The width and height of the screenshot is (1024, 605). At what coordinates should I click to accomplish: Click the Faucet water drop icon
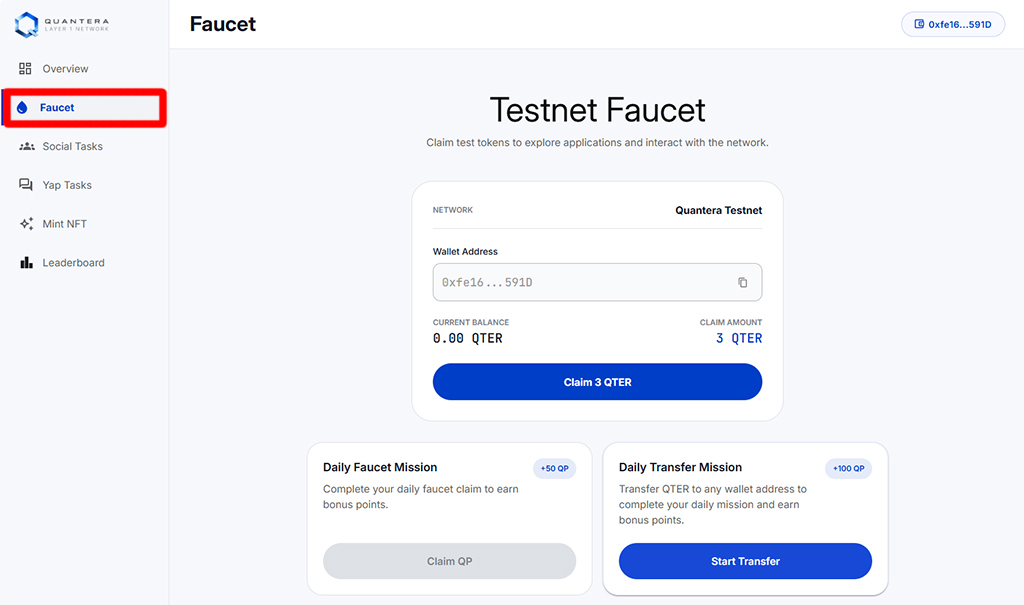tap(22, 108)
